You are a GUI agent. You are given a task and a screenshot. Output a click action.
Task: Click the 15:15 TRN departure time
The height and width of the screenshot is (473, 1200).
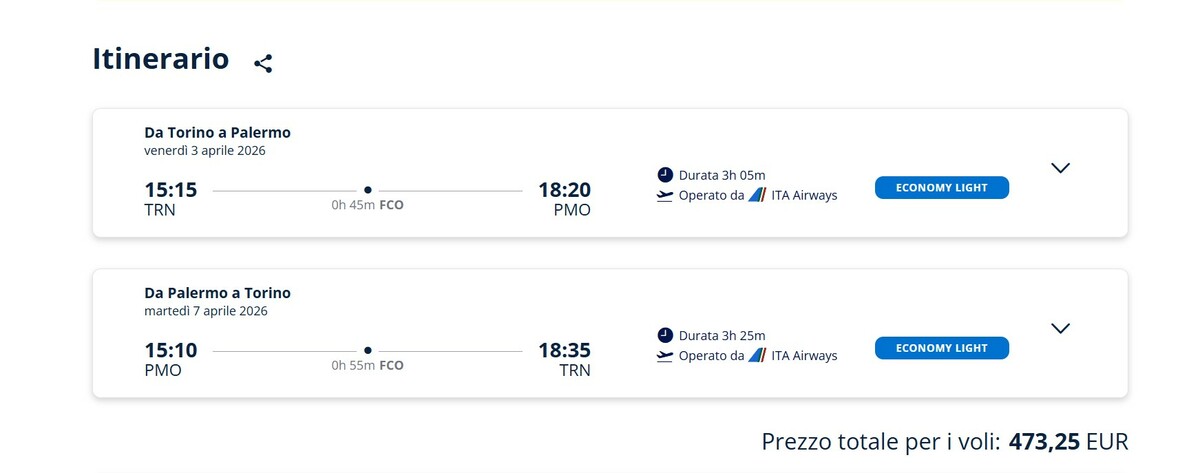pyautogui.click(x=171, y=190)
